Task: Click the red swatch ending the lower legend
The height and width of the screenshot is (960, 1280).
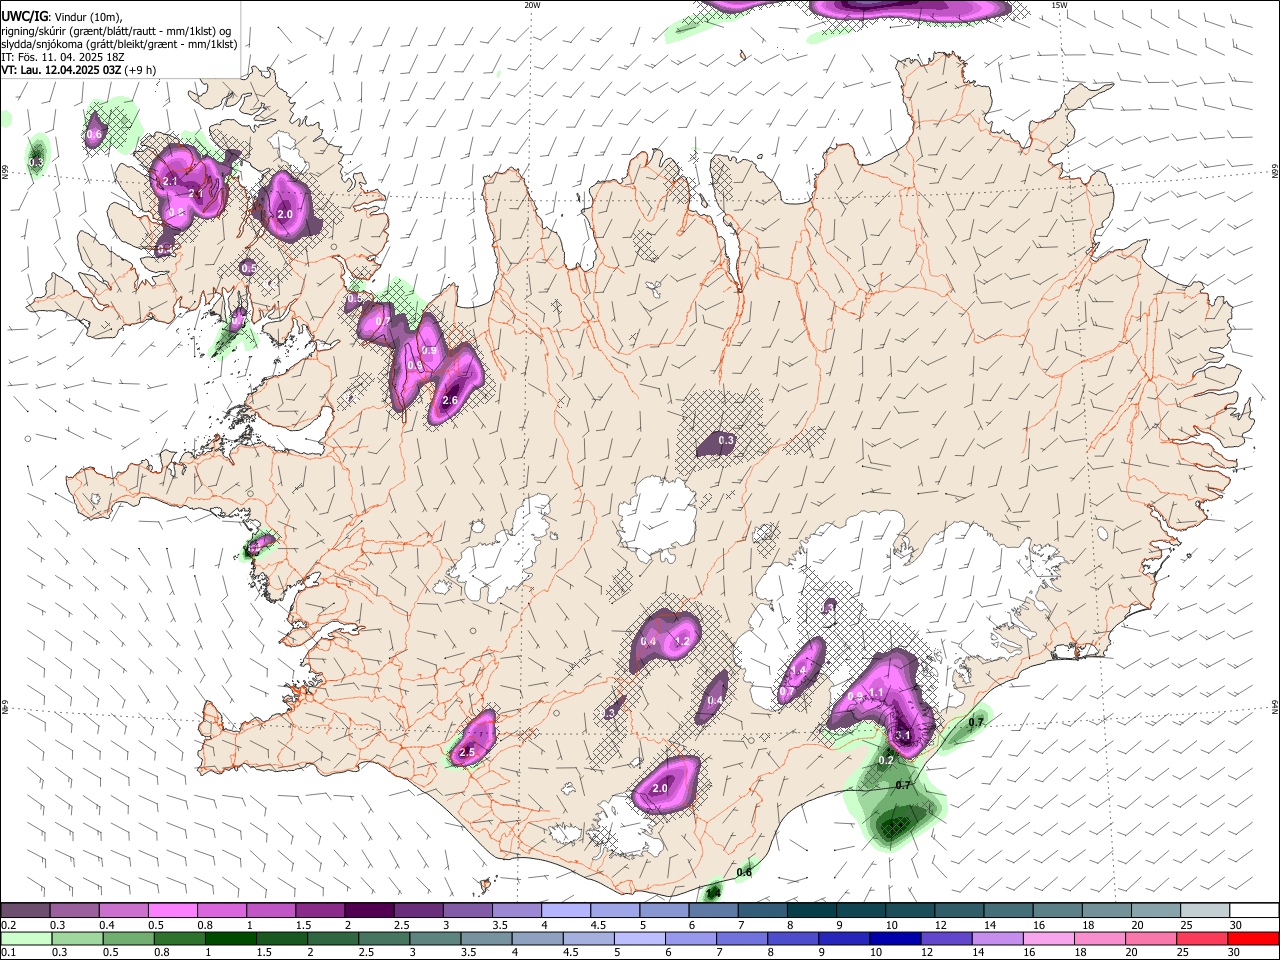Action: tap(1253, 939)
